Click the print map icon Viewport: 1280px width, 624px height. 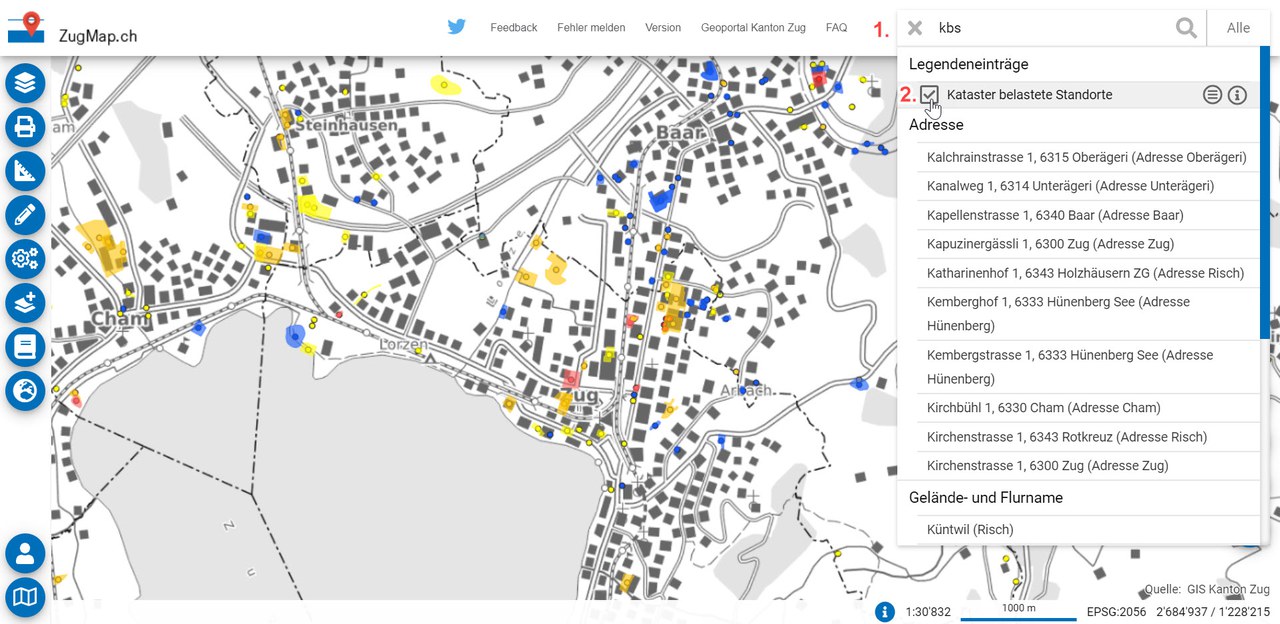click(25, 127)
